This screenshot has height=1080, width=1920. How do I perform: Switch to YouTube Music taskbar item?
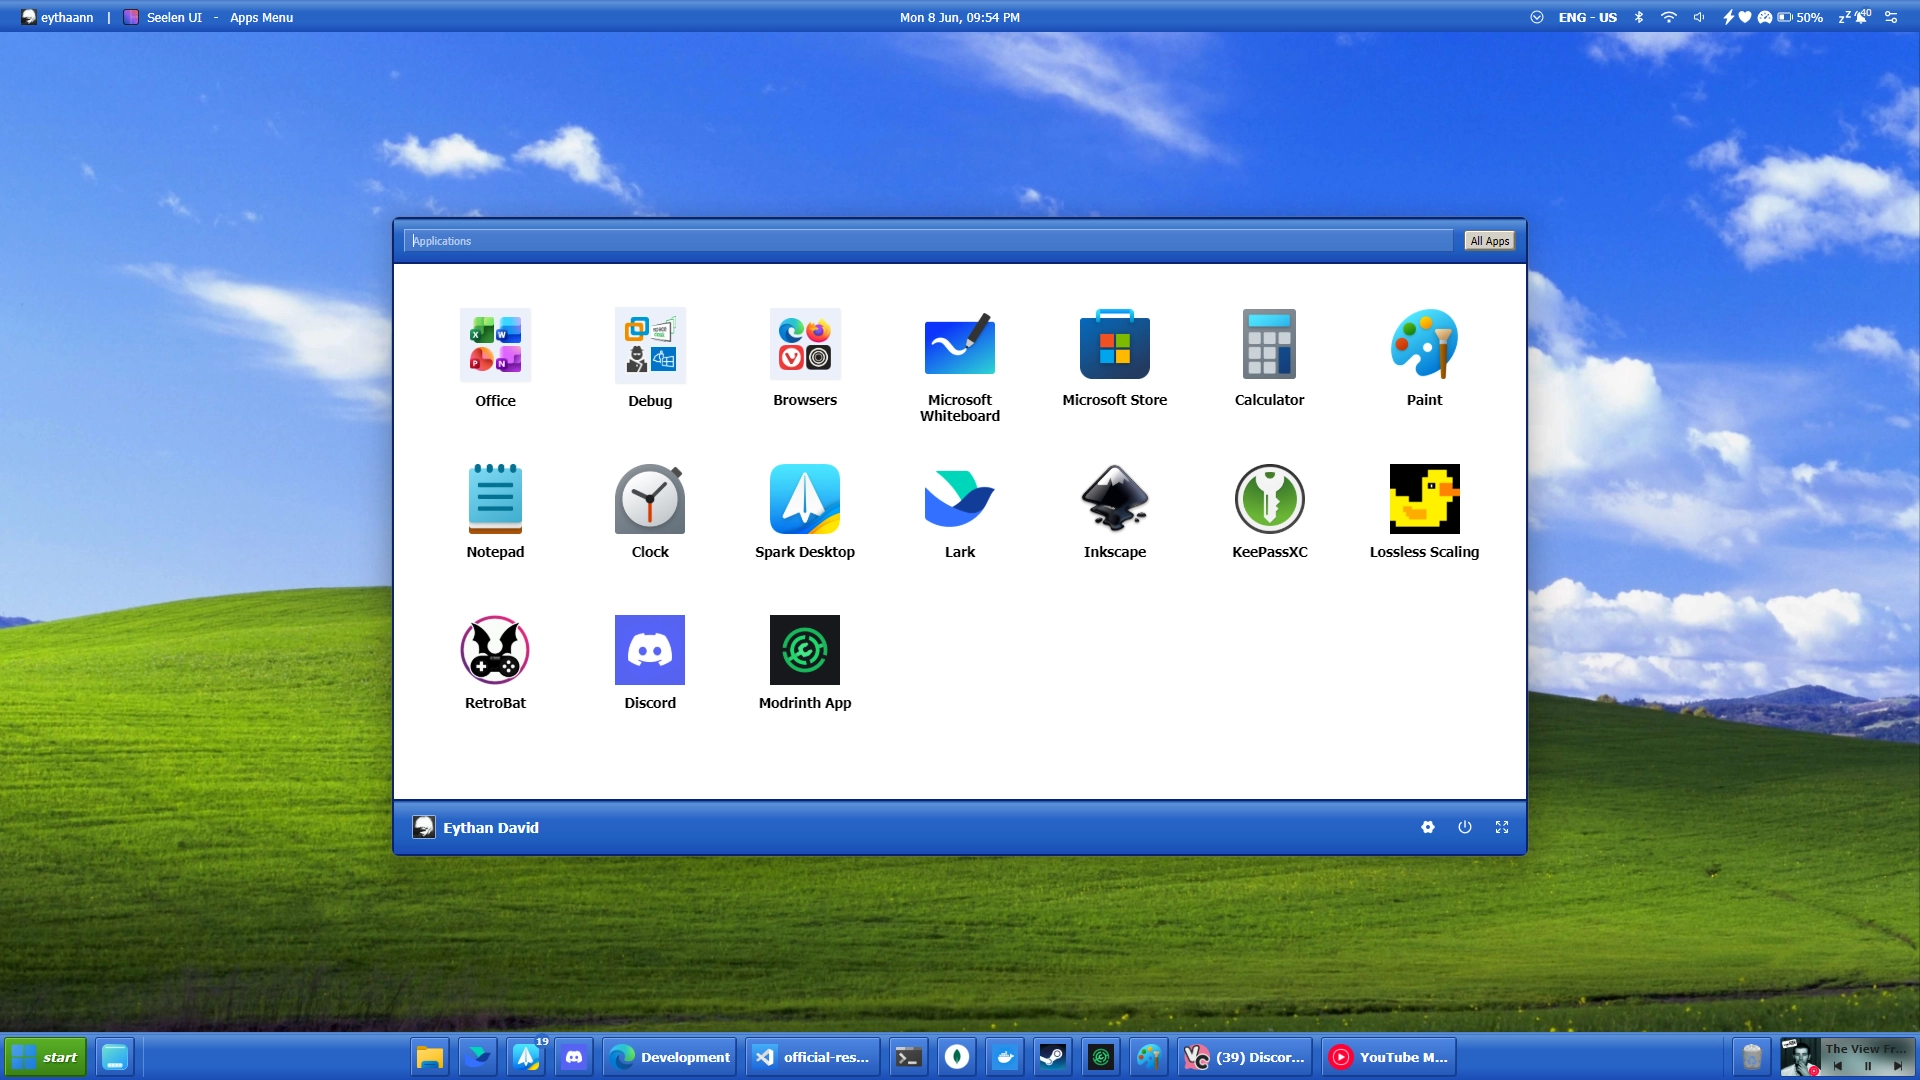click(x=1389, y=1057)
